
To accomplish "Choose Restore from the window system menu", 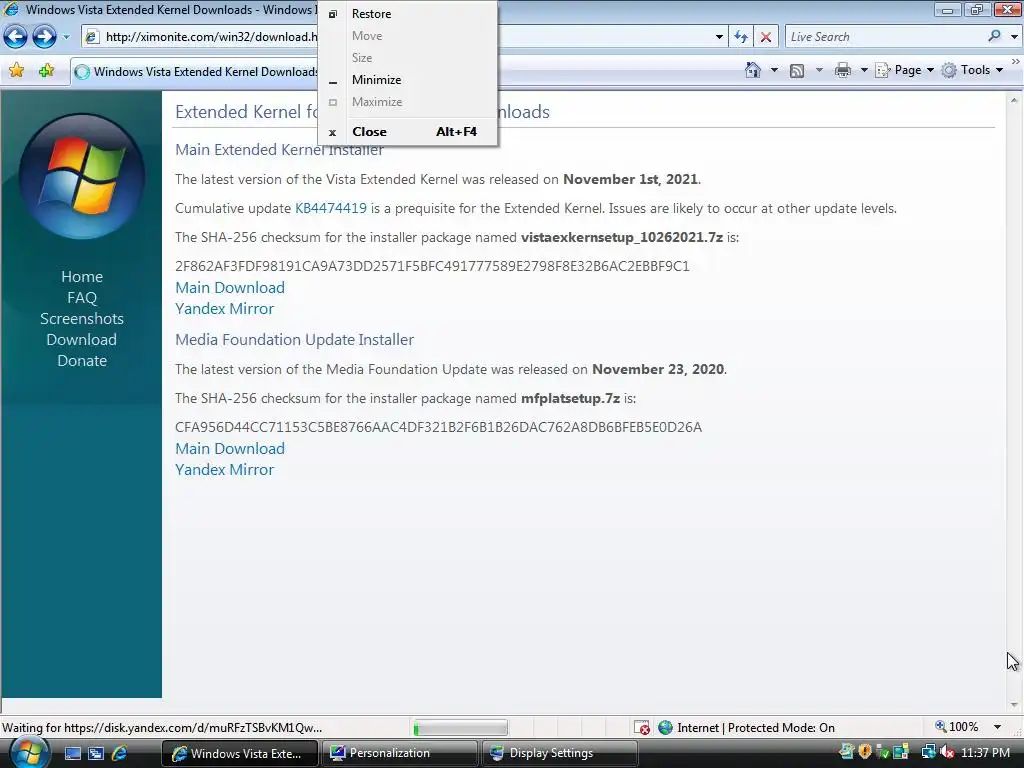I will tap(408, 14).
